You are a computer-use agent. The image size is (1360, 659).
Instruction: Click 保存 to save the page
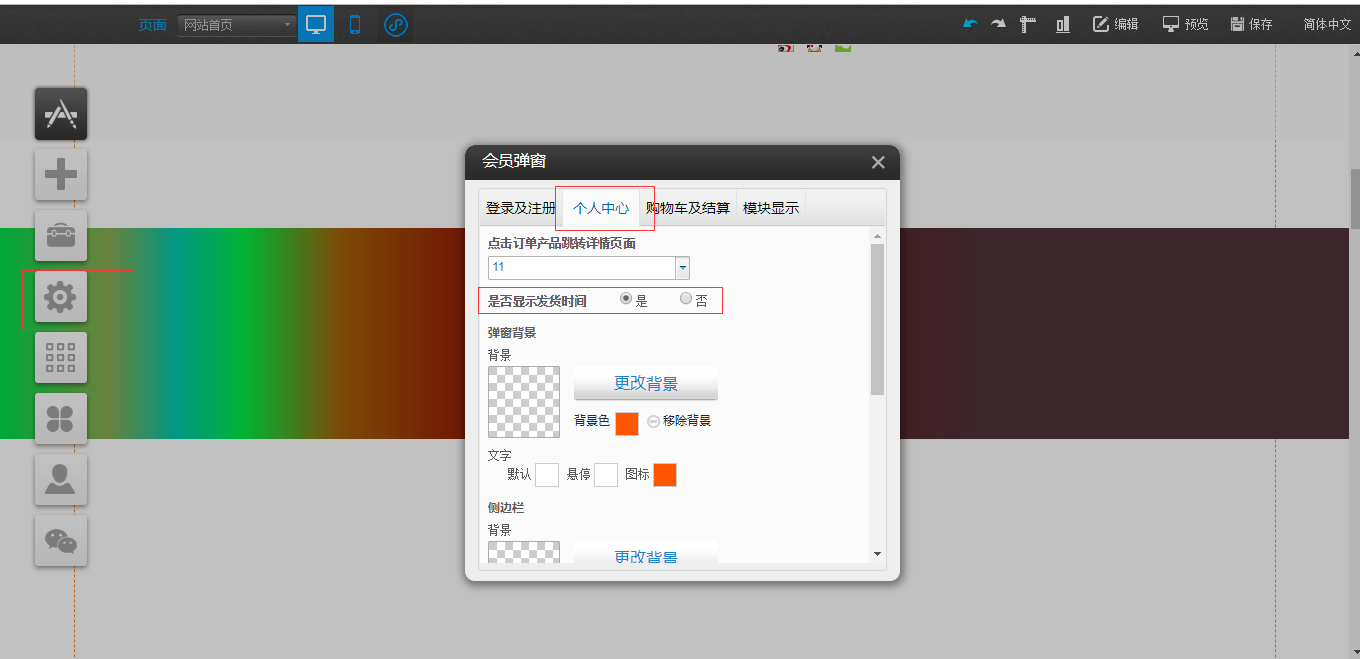[x=1251, y=24]
